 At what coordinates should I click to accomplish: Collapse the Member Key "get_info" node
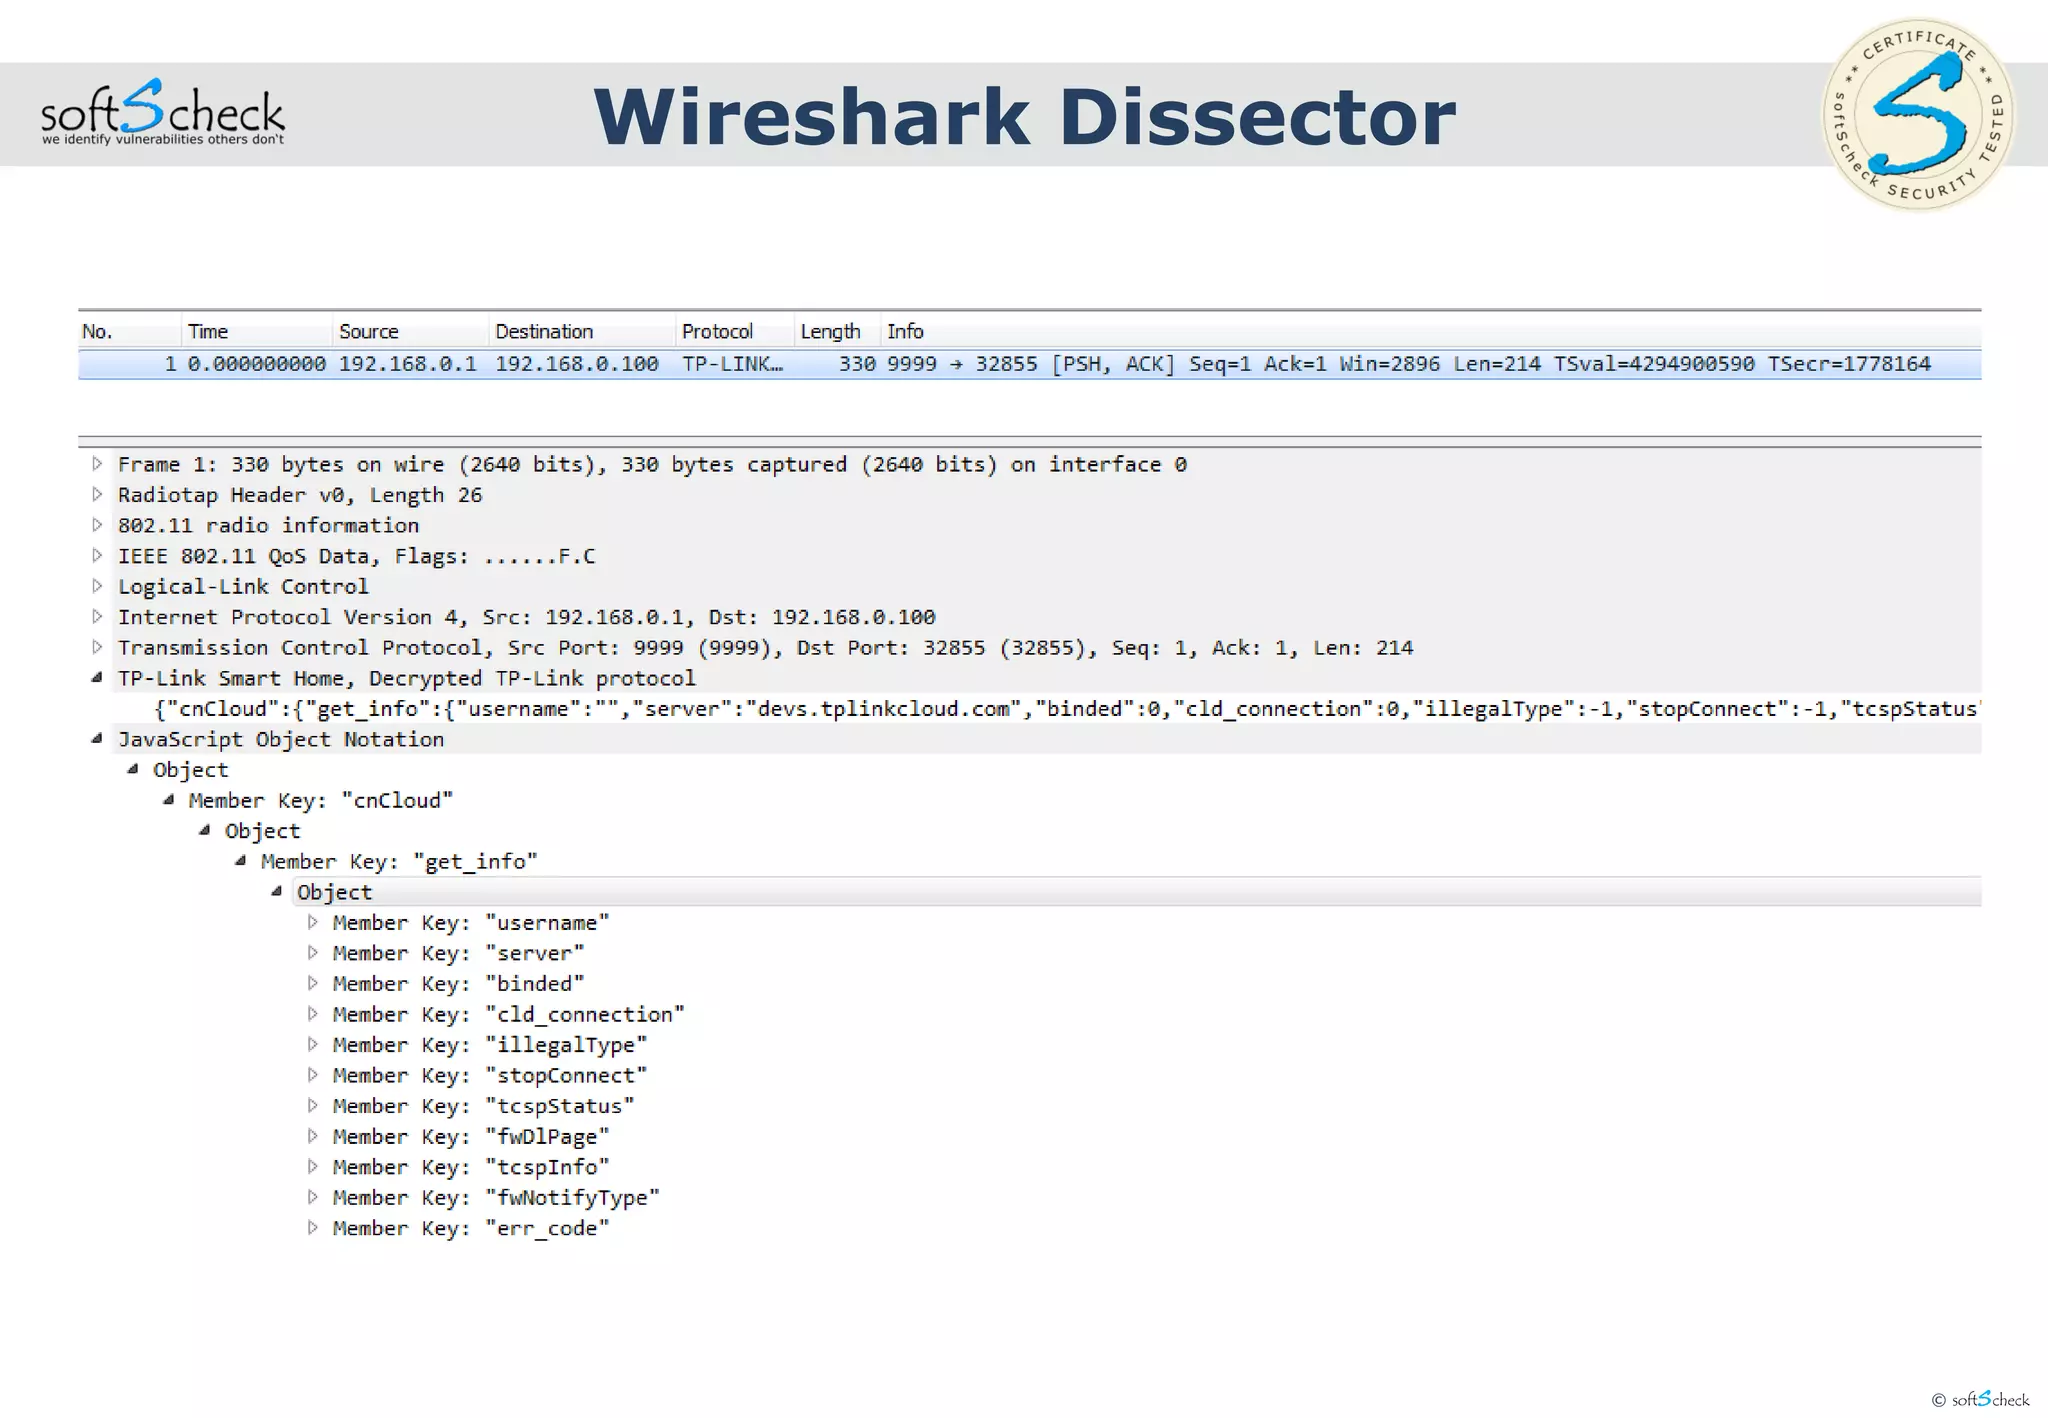[x=241, y=861]
